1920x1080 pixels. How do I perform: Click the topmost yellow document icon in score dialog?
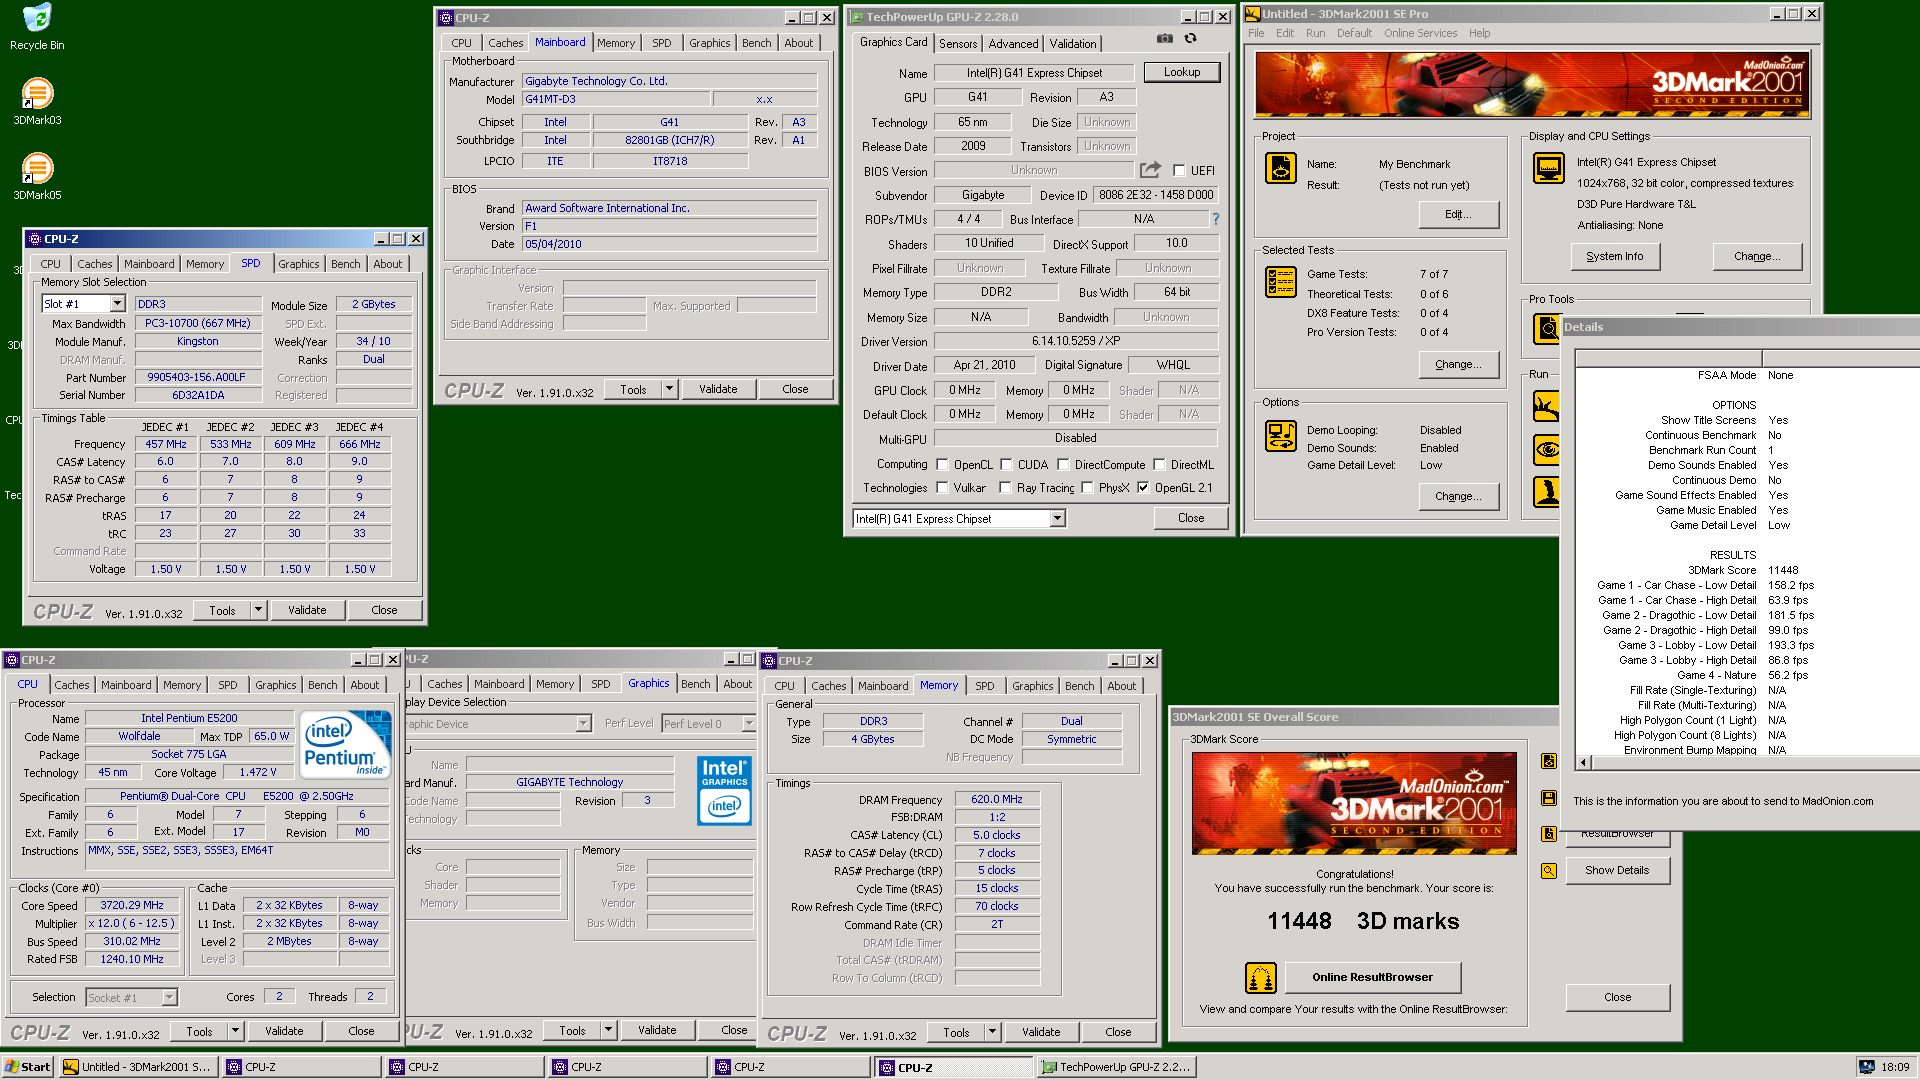coord(1549,761)
